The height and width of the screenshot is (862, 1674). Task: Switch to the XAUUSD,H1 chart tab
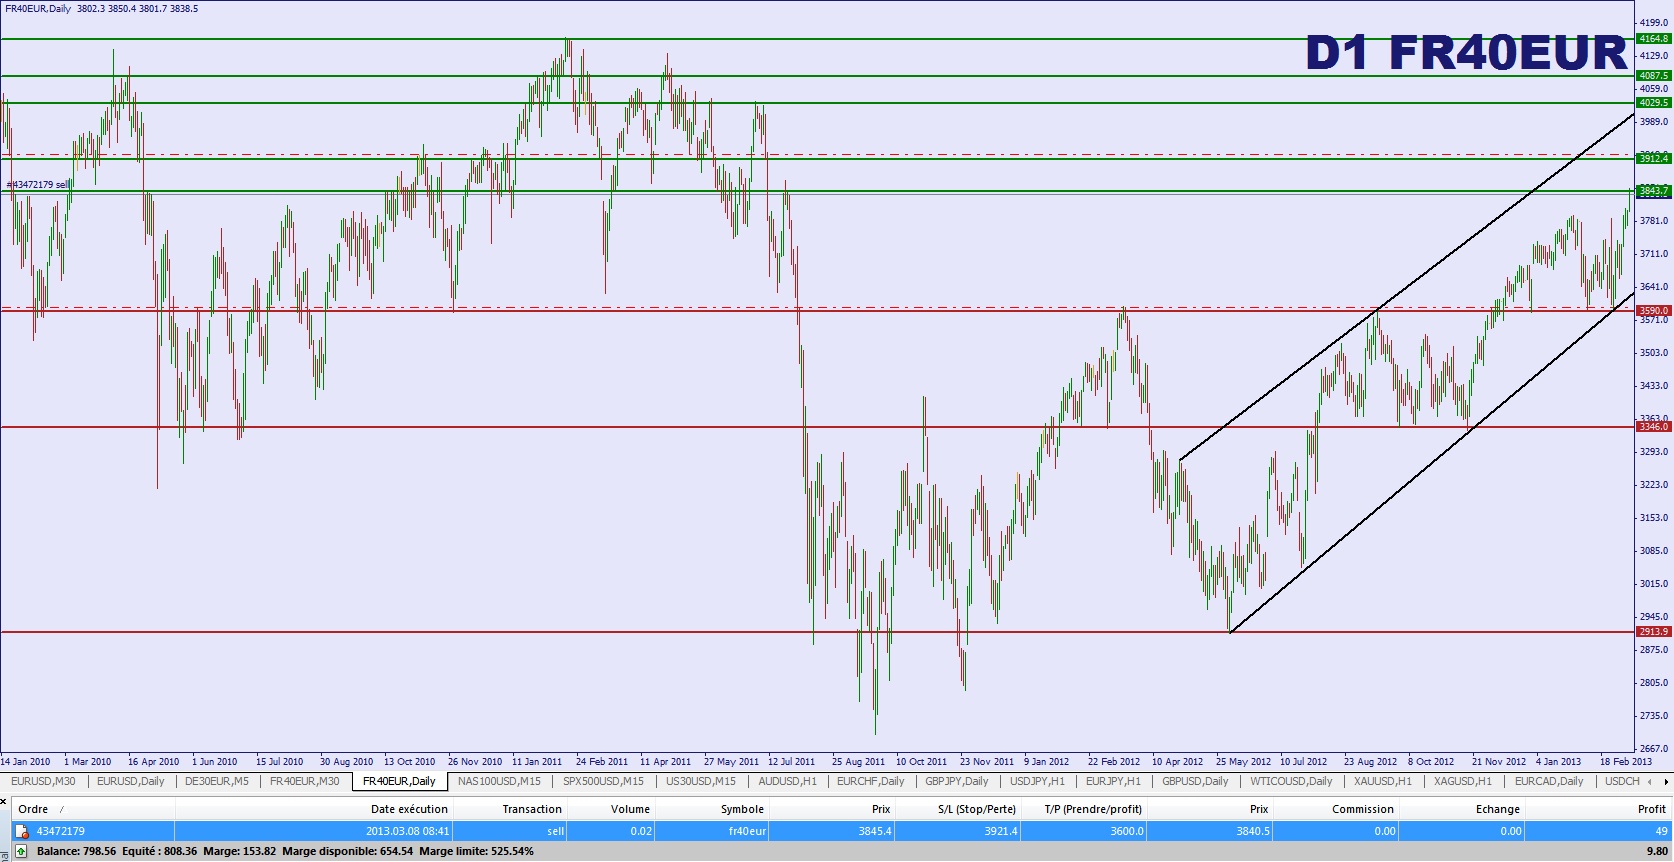1383,781
